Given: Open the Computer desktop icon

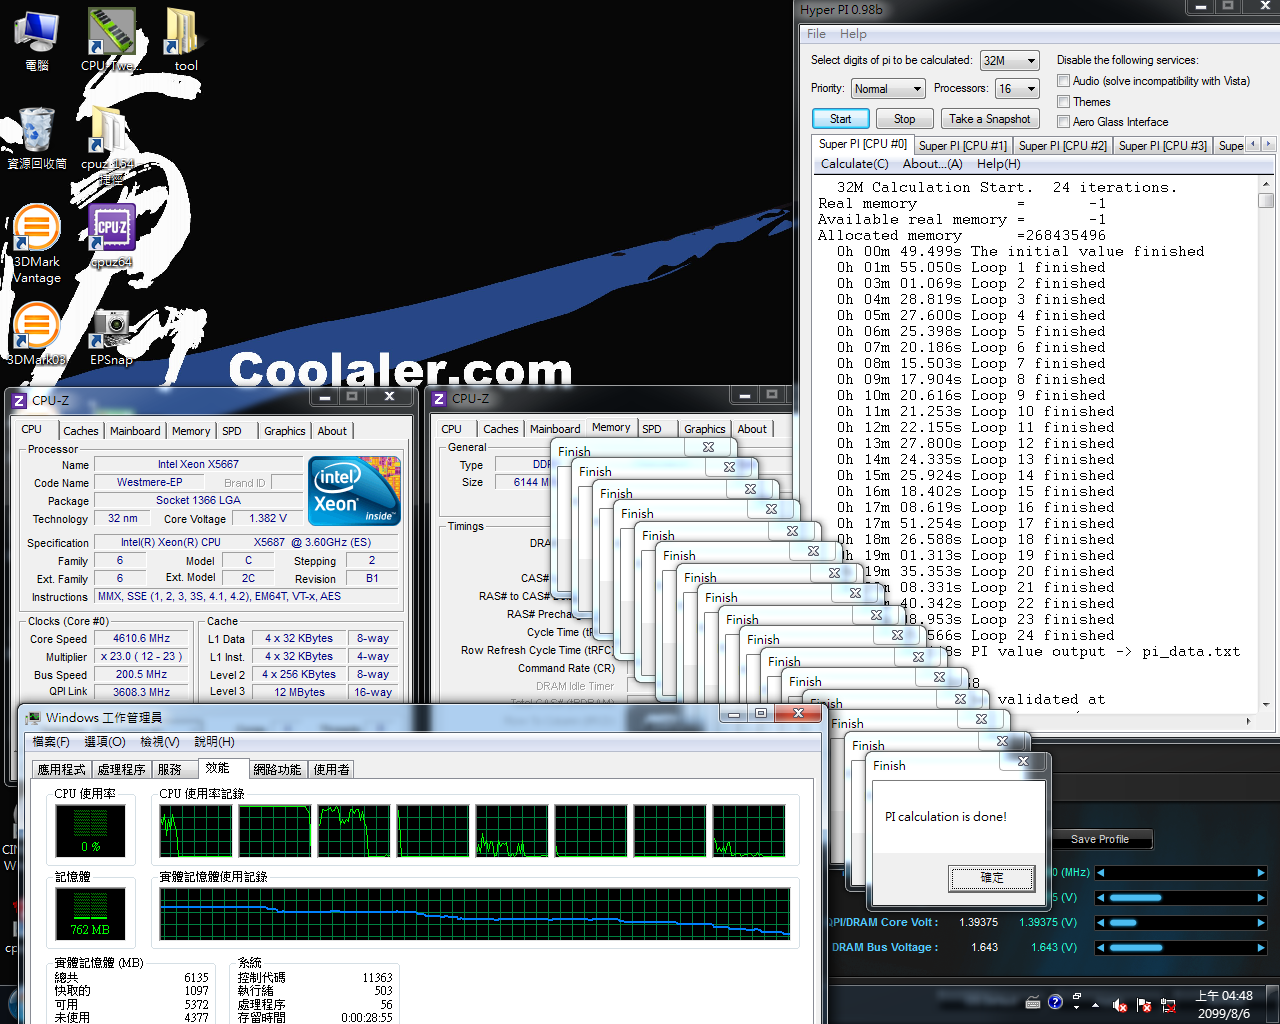Looking at the screenshot, I should [x=36, y=33].
